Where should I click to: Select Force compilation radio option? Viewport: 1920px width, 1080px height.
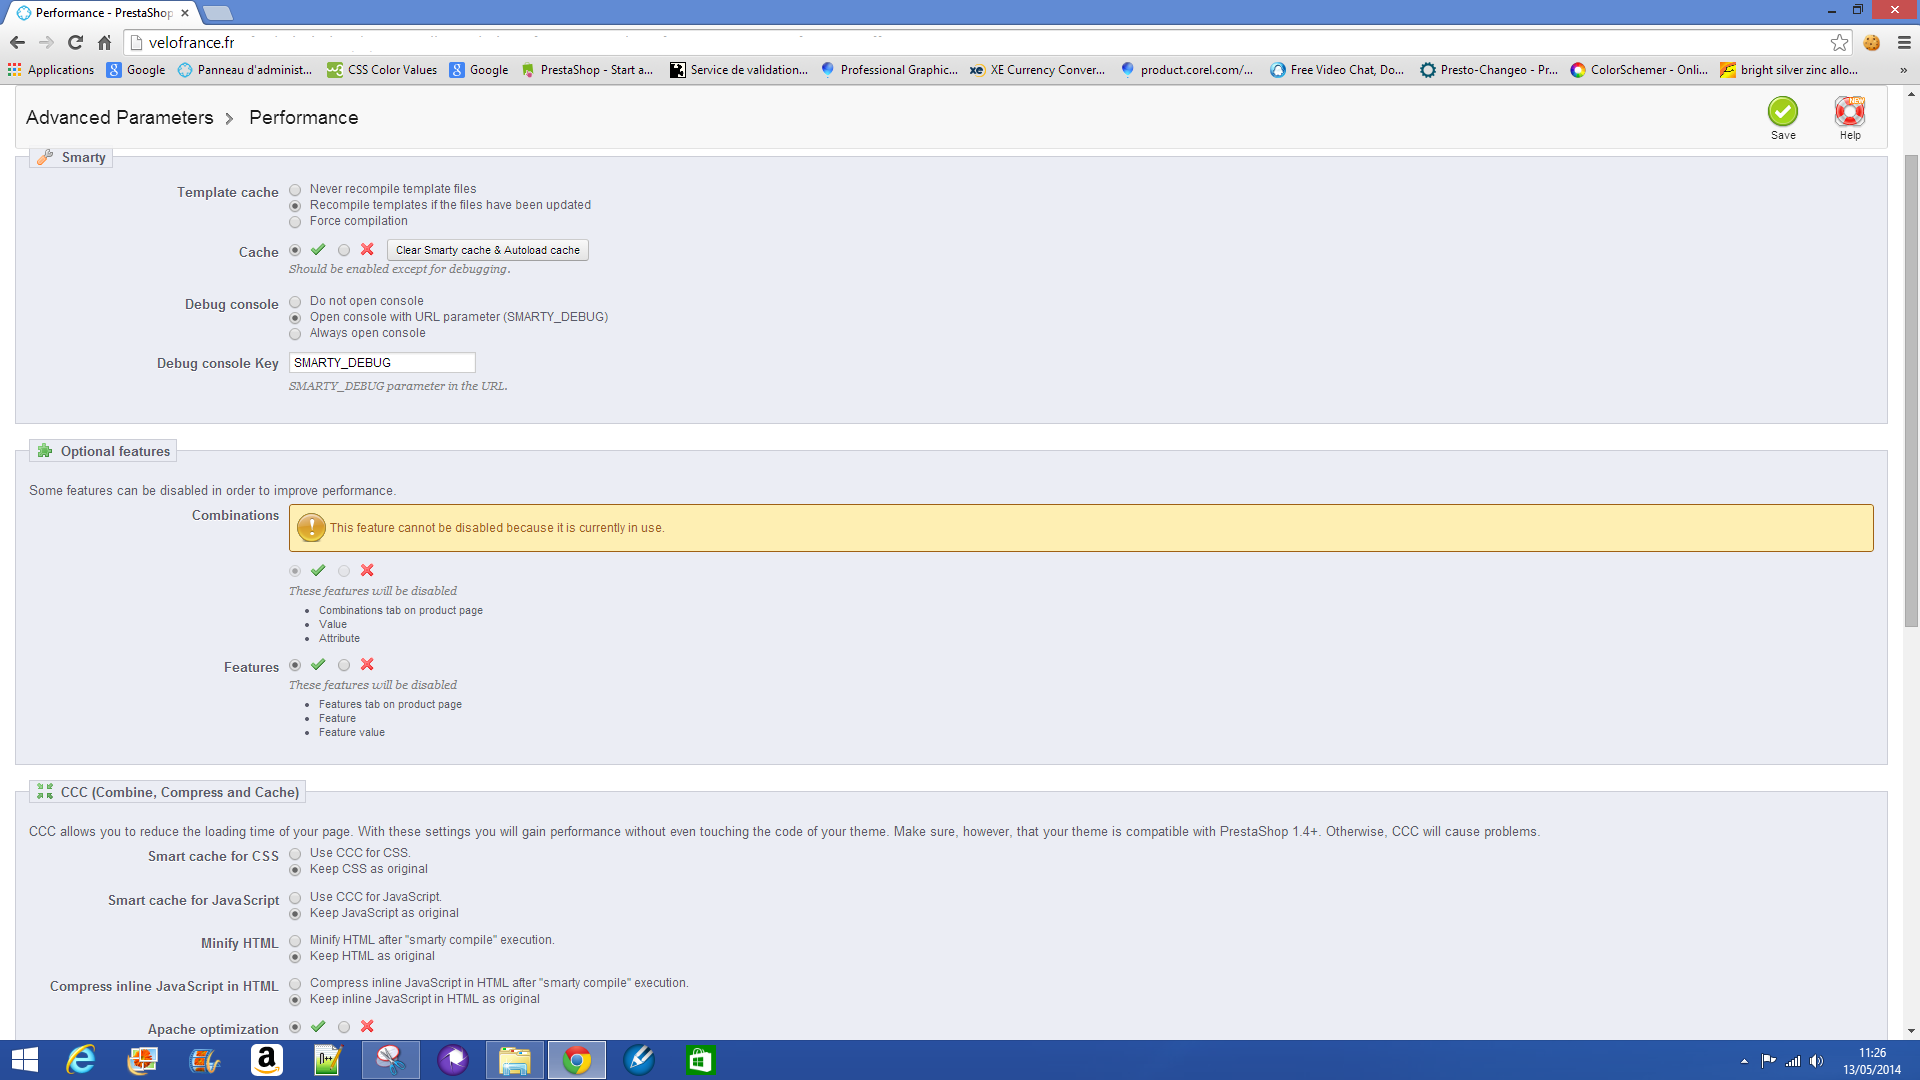click(x=295, y=222)
